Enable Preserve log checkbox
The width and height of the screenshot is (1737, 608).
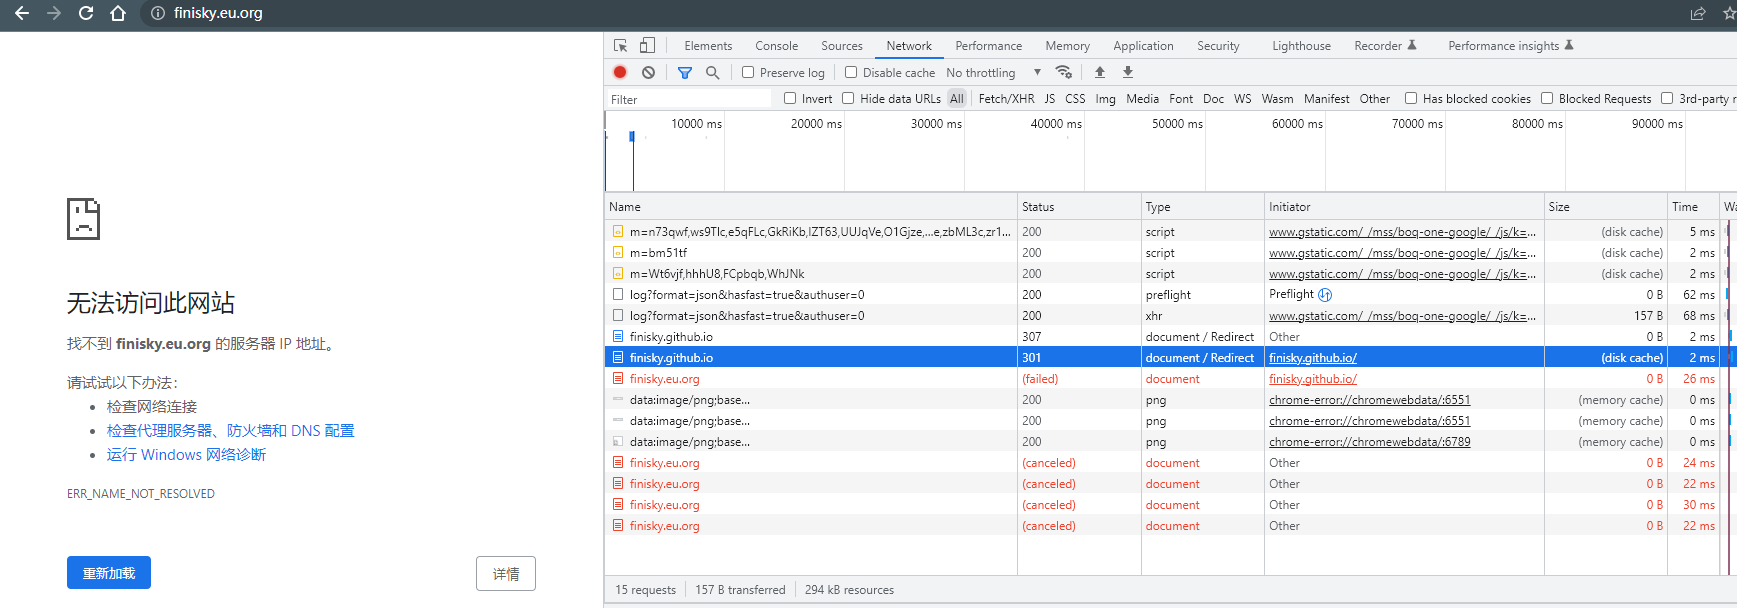(x=748, y=72)
